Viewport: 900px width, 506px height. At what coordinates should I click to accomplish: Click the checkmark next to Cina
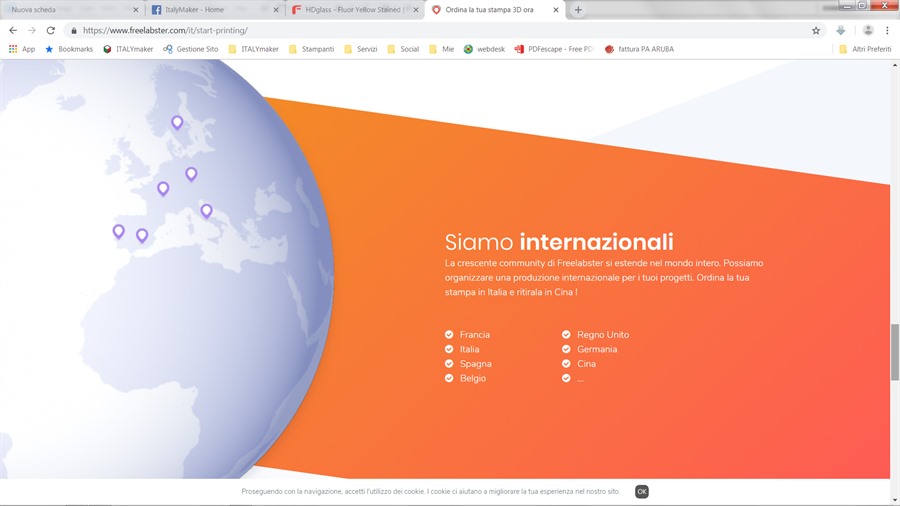click(x=566, y=364)
